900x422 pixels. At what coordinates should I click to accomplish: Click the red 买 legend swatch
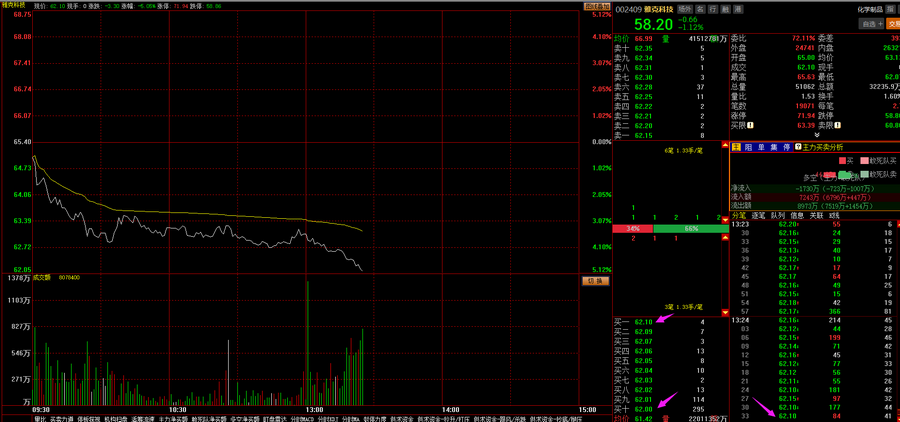843,161
